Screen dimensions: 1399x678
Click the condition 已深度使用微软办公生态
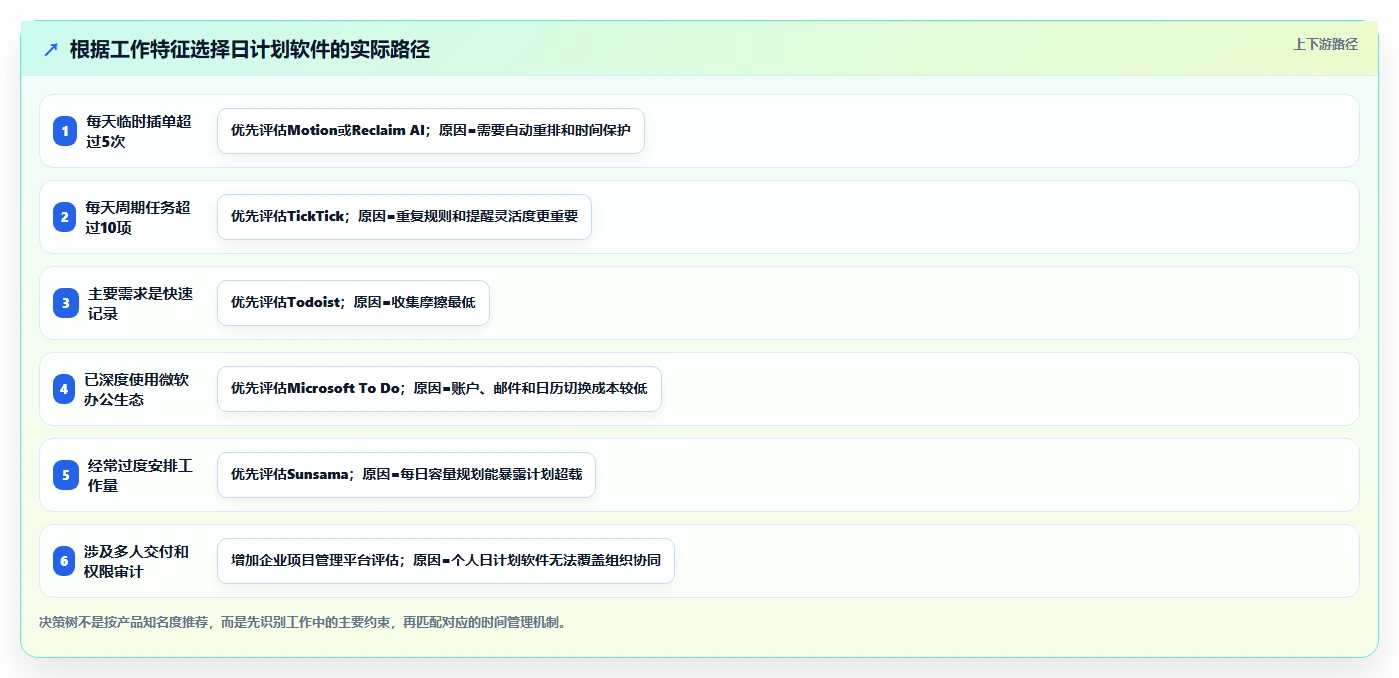point(139,389)
